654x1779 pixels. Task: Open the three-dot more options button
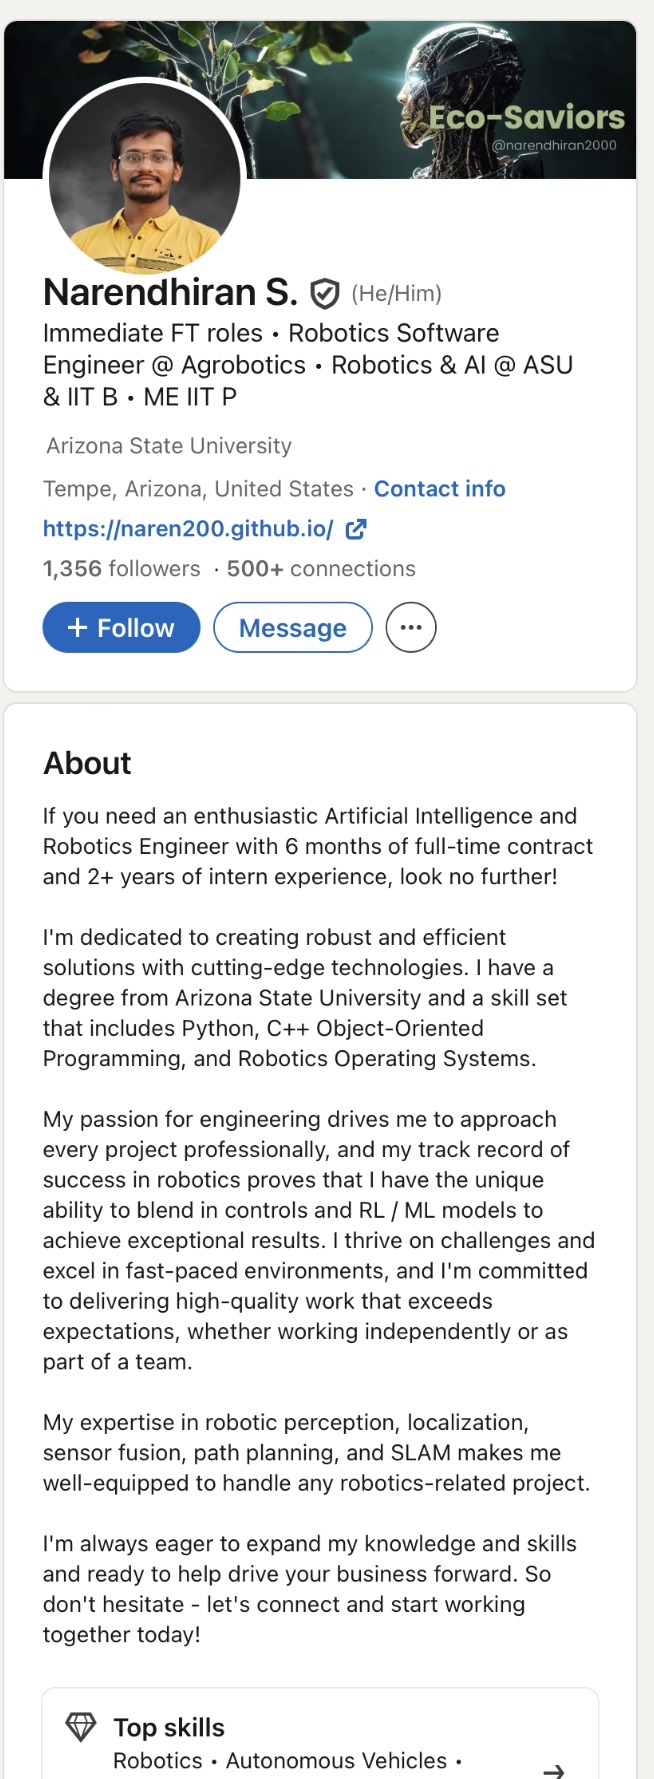pos(411,628)
